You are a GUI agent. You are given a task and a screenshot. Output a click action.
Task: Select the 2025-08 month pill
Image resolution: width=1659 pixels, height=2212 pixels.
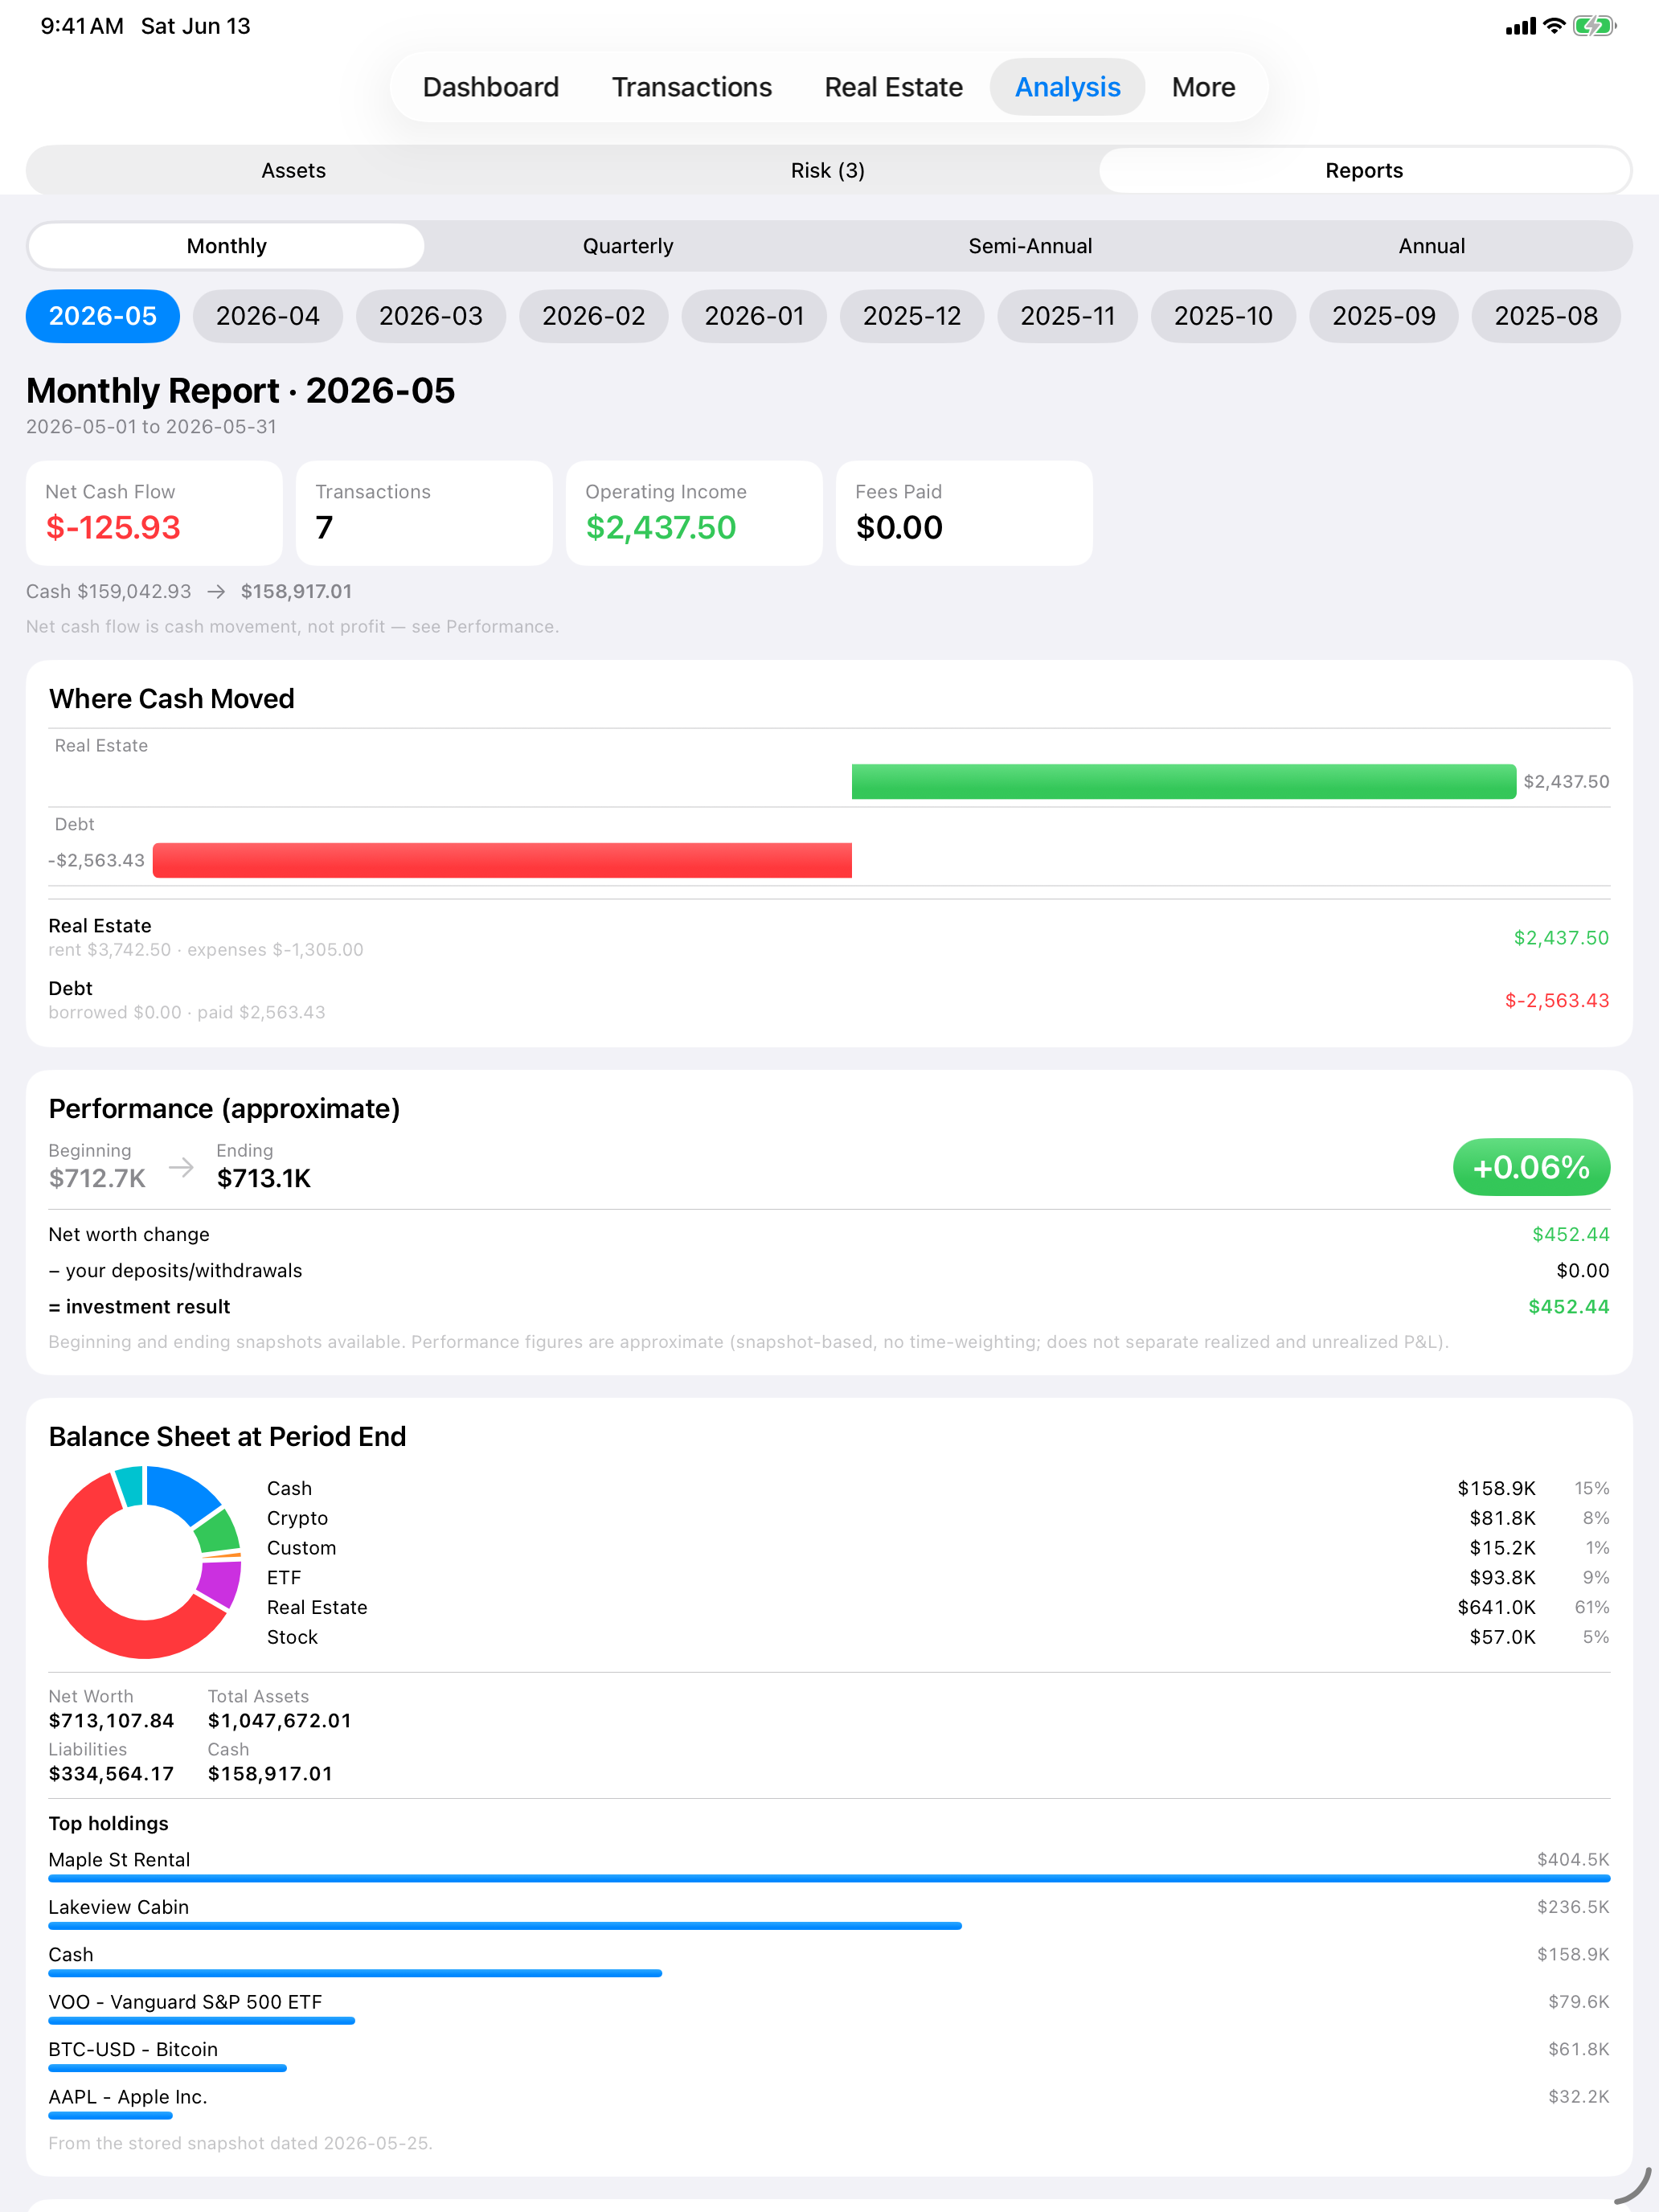click(1545, 316)
